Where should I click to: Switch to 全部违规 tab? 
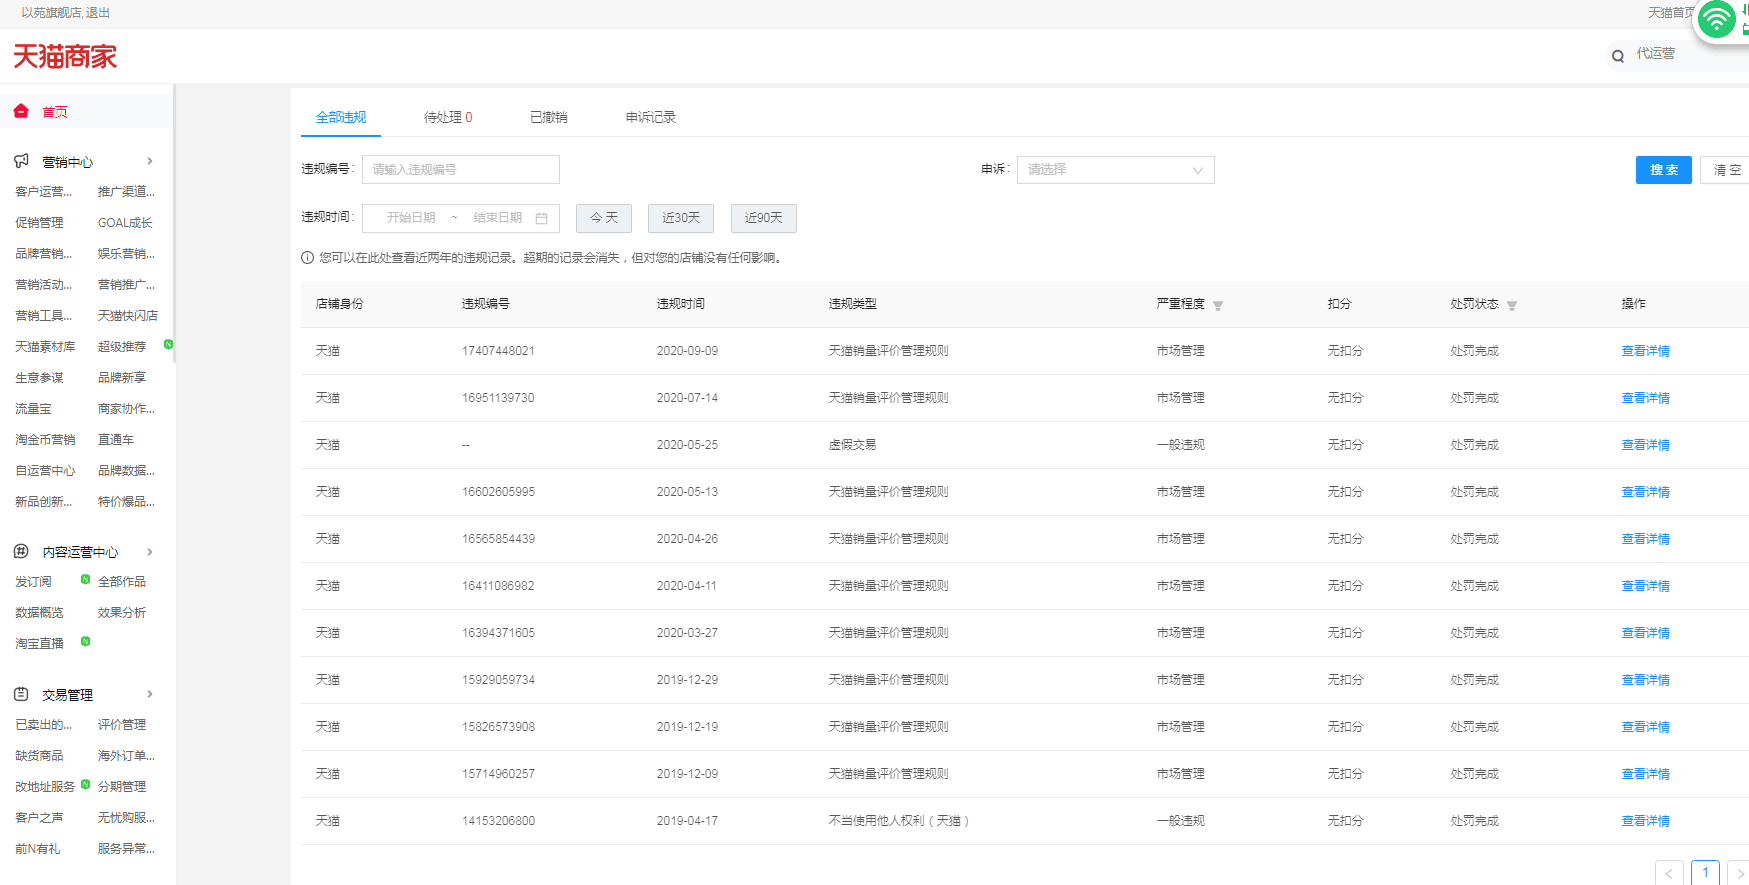pyautogui.click(x=341, y=117)
